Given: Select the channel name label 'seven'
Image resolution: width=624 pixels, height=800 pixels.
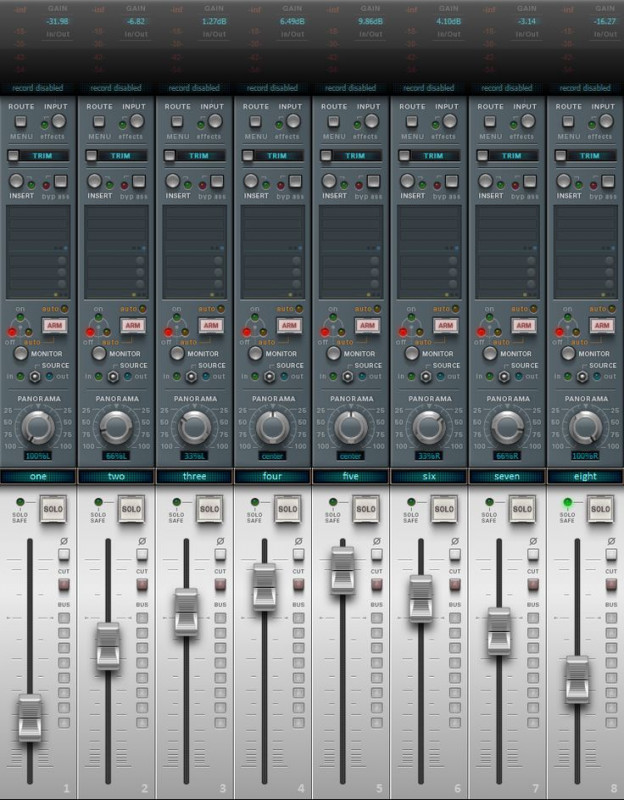Looking at the screenshot, I should point(507,476).
